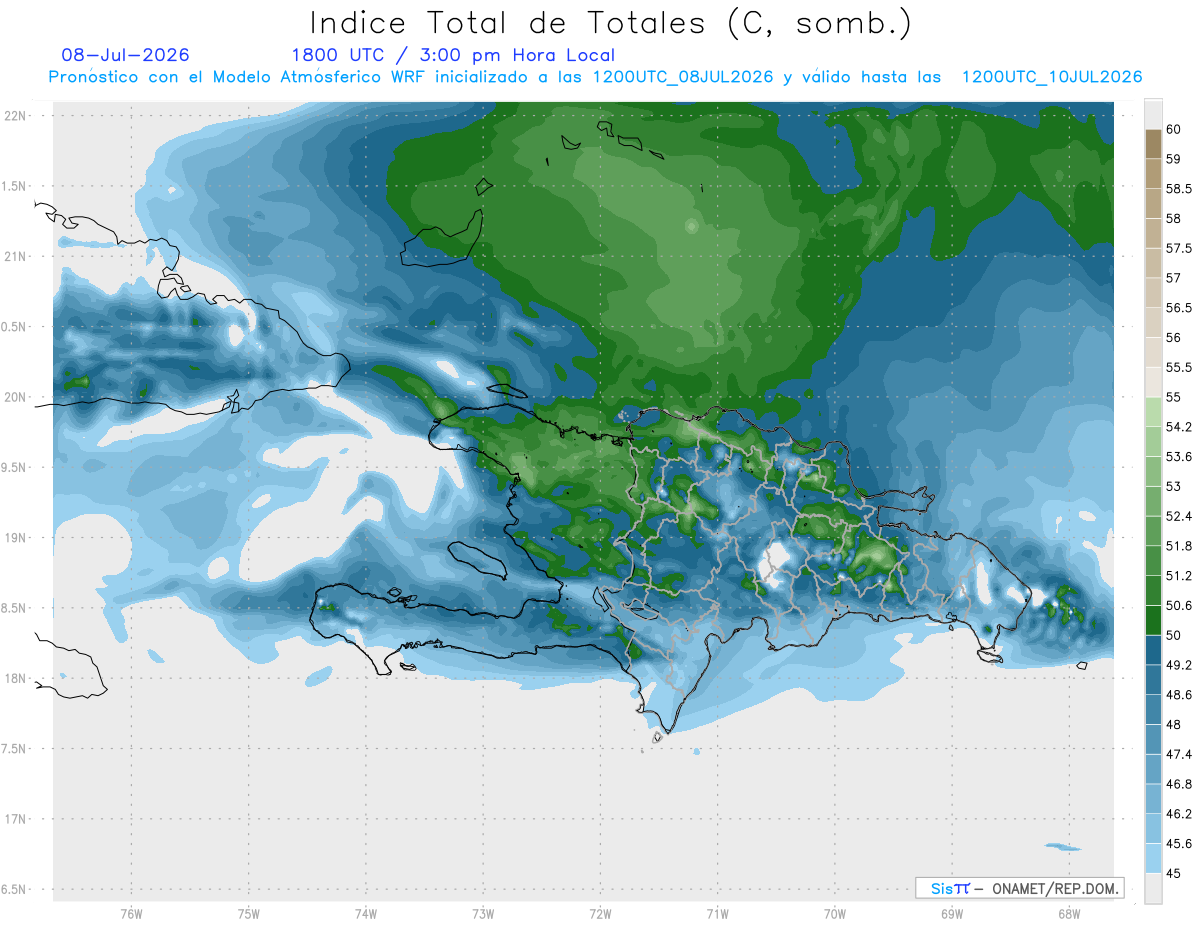Click the 21N latitude label
Viewport: 1200px width, 927px height.
tap(15, 256)
